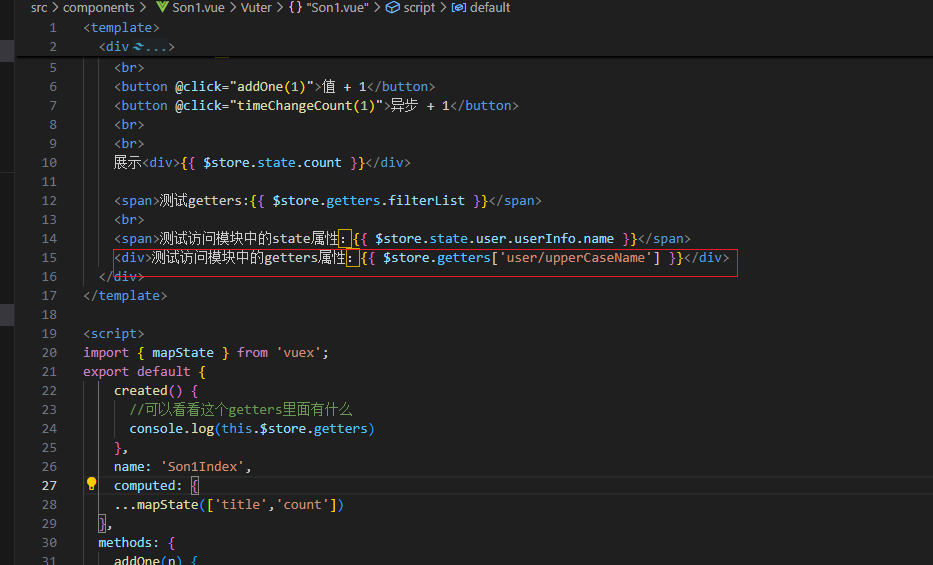
Task: Click 'Son1Index' name string on line 26
Action: (x=202, y=466)
